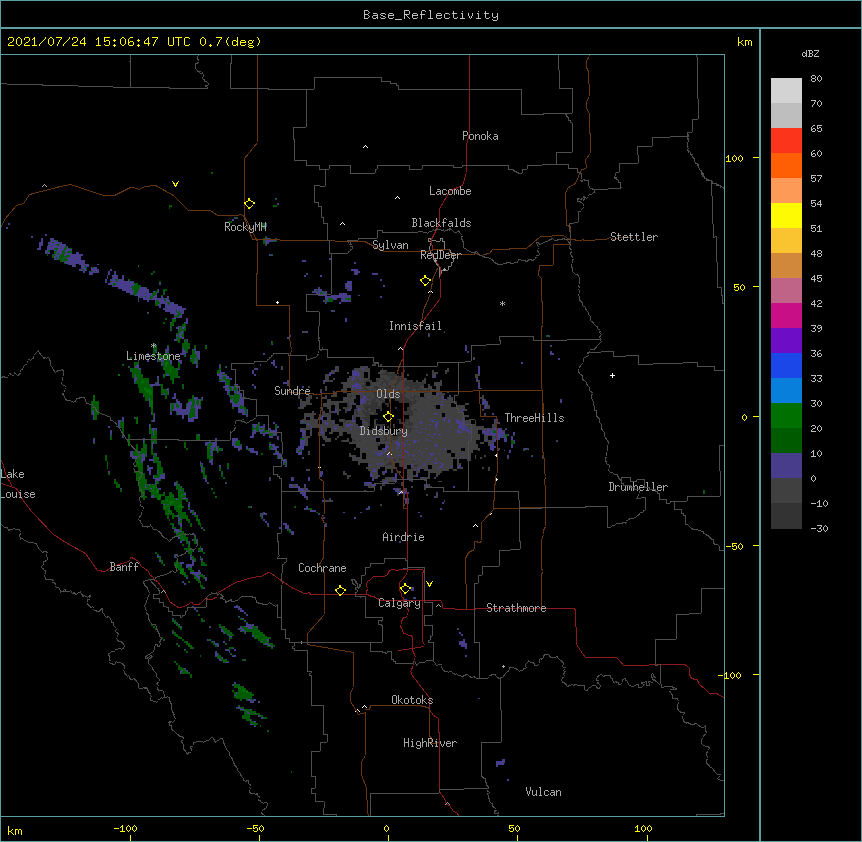Click the -50 tick on the right axis
The image size is (862, 842).
[734, 546]
